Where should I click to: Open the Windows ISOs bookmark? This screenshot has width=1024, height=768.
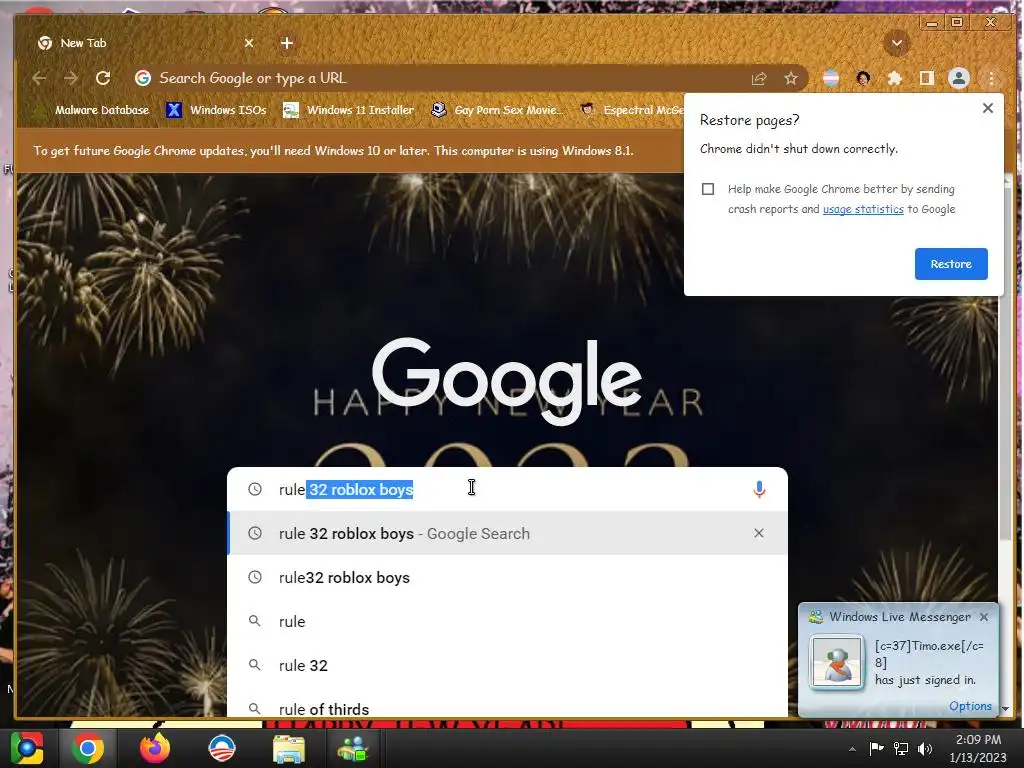(x=216, y=110)
